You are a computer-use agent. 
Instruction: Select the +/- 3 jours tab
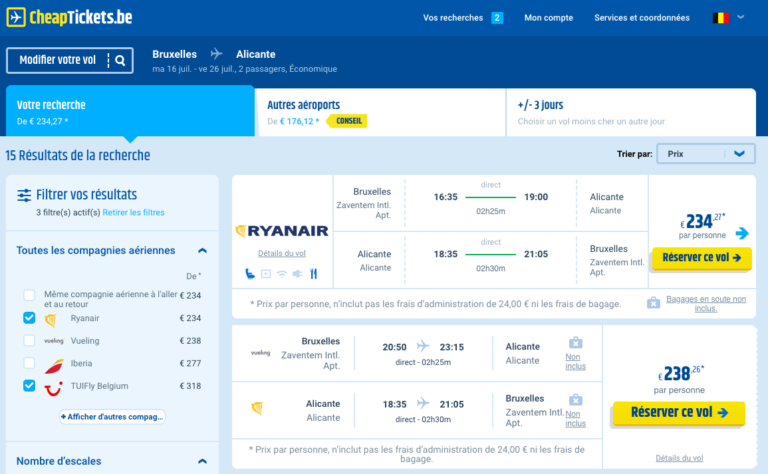(x=631, y=113)
